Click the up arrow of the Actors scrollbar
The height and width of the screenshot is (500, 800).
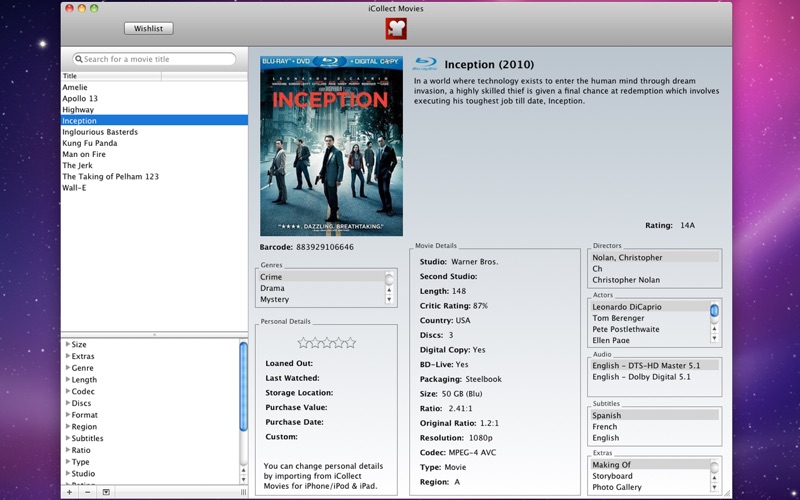(714, 329)
